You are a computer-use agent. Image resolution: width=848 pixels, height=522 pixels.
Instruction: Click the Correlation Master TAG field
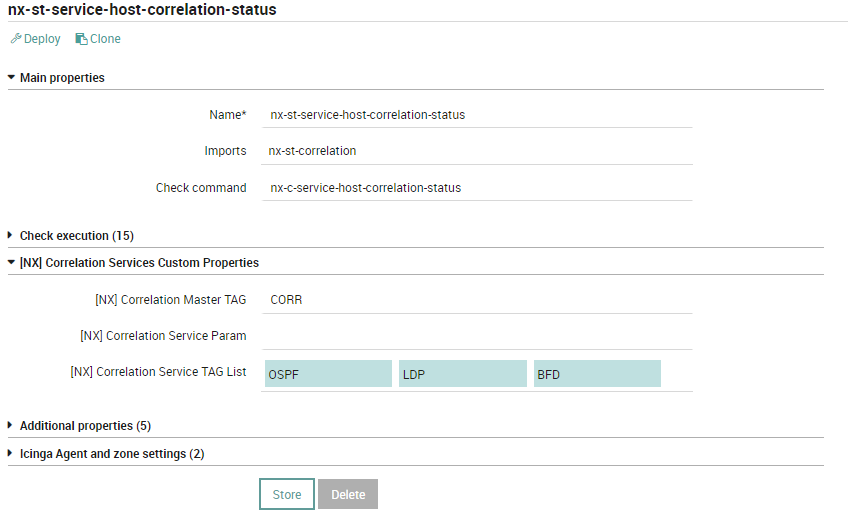tap(477, 300)
